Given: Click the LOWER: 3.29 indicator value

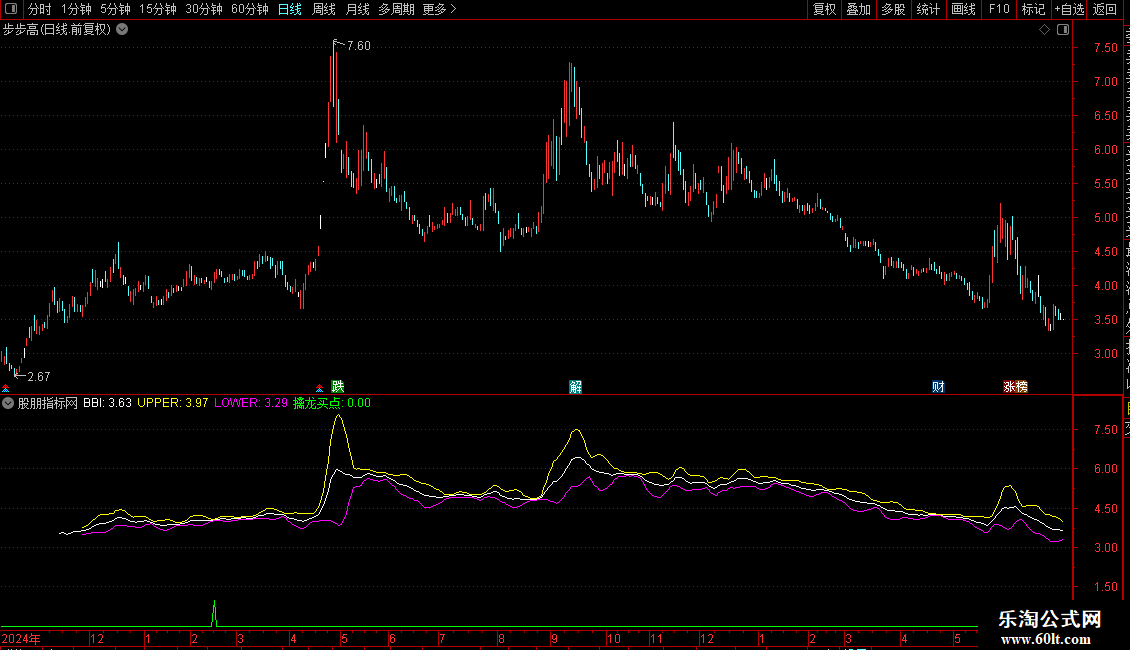Looking at the screenshot, I should [251, 403].
